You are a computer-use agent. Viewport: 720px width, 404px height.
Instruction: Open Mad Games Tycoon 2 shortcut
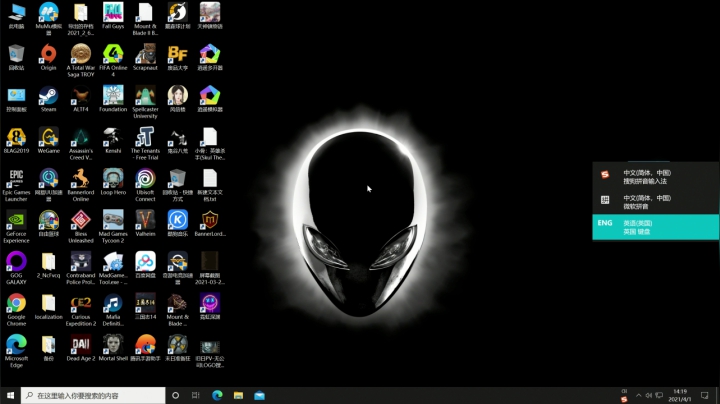[x=113, y=226]
